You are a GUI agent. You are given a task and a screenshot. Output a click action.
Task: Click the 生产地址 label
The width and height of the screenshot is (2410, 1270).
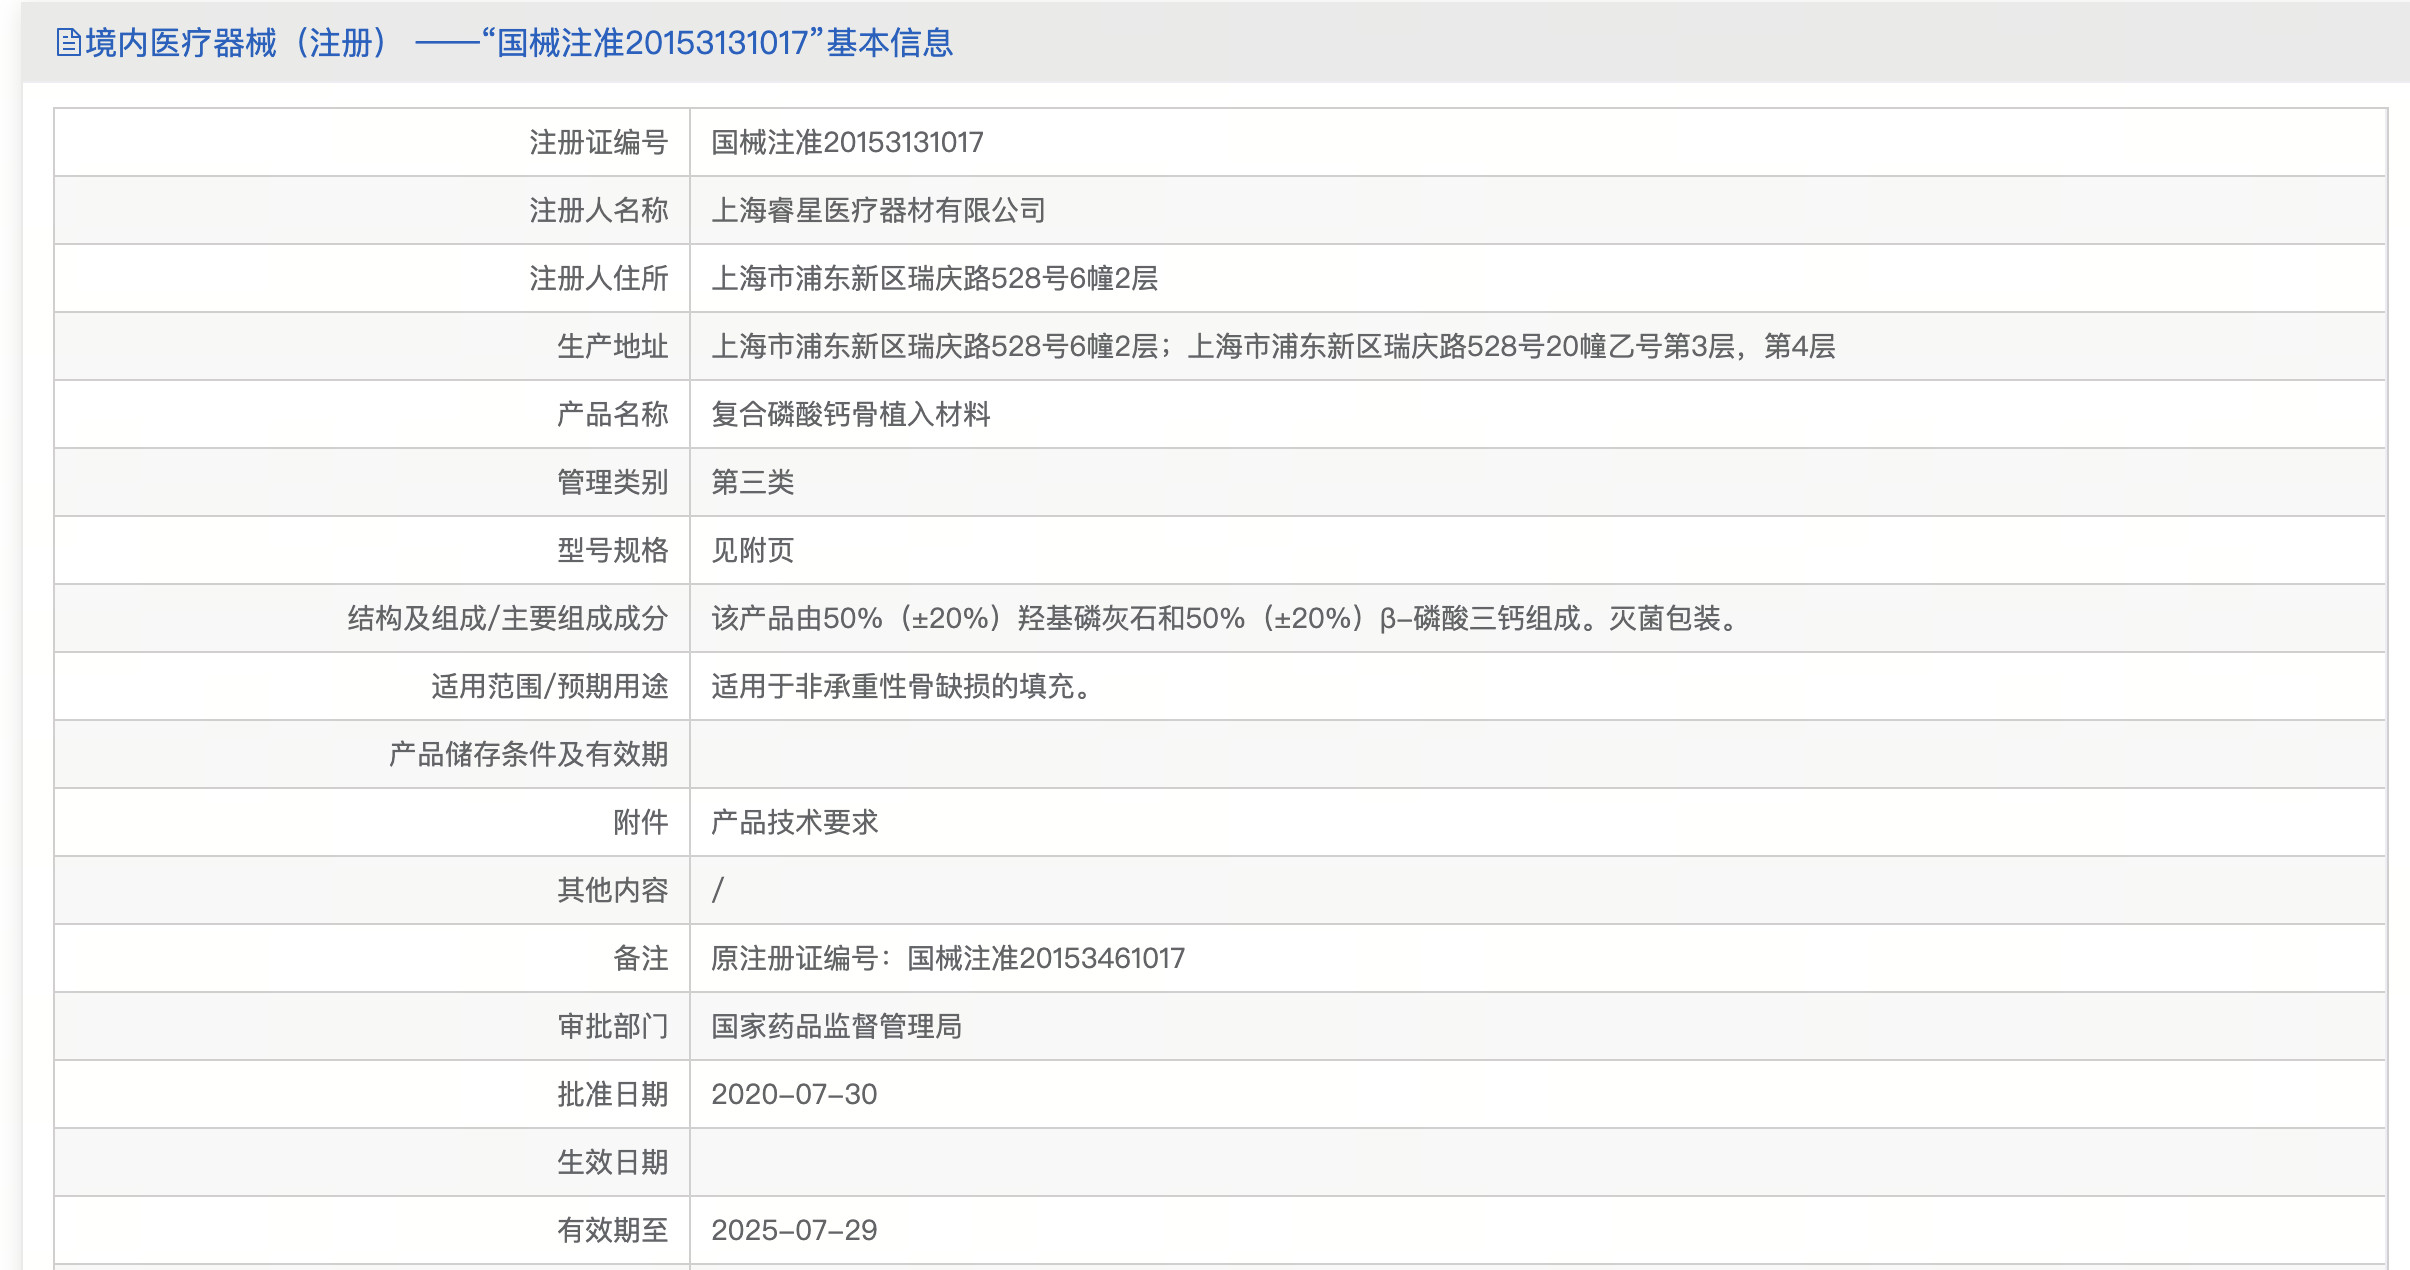(613, 346)
